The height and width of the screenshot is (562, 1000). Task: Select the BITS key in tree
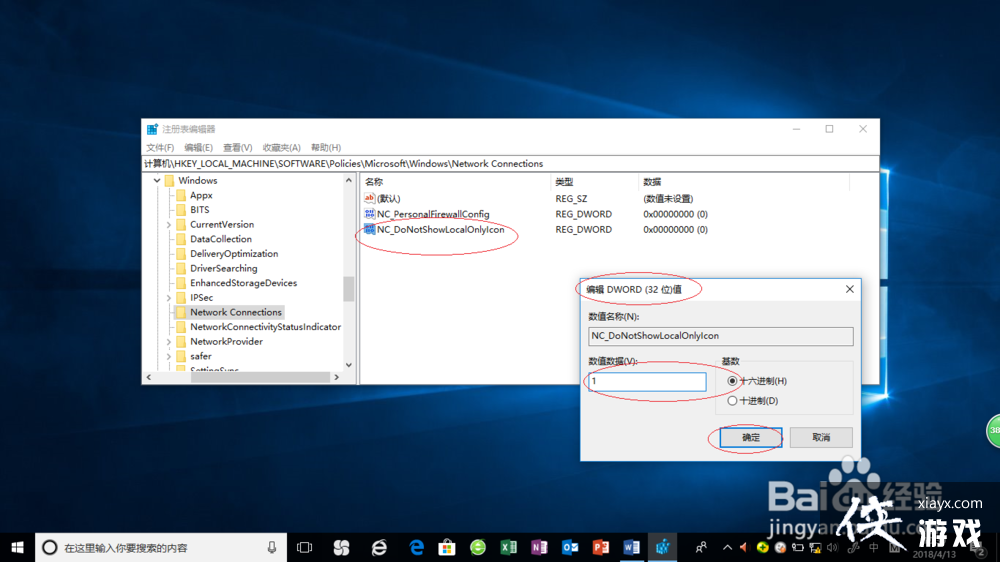tap(199, 210)
